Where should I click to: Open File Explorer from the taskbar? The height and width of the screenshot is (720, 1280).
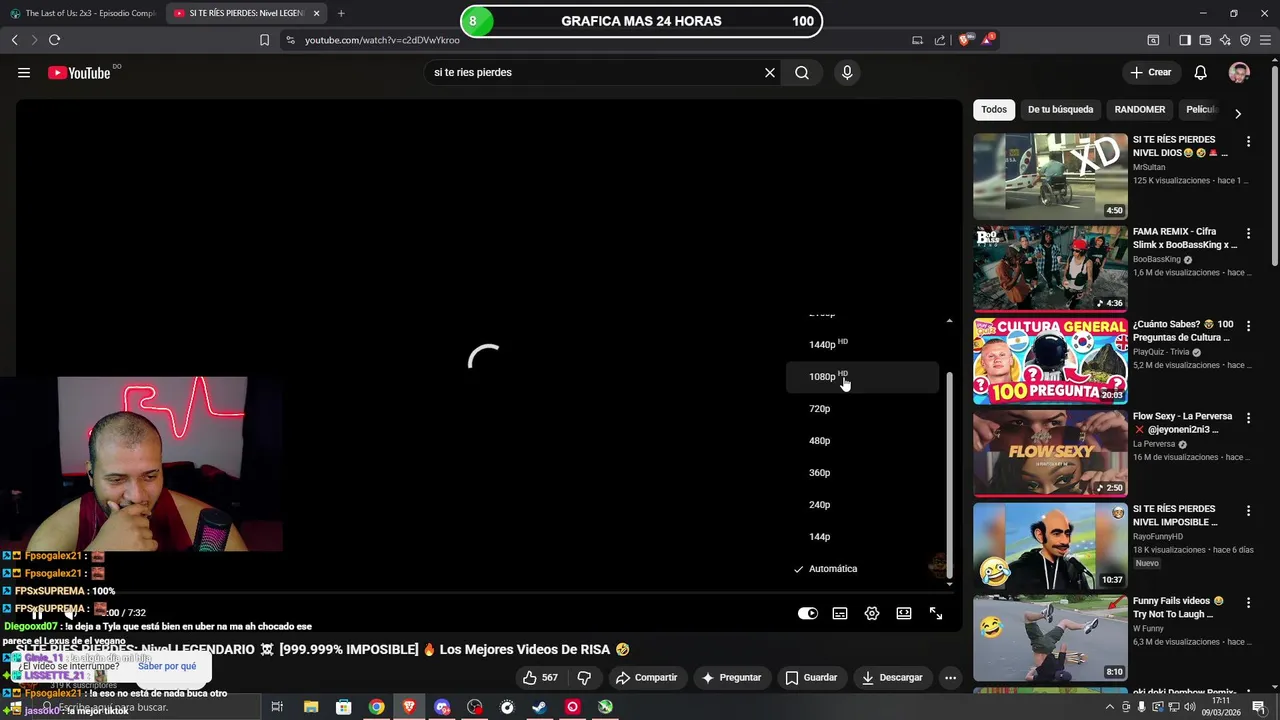point(311,707)
